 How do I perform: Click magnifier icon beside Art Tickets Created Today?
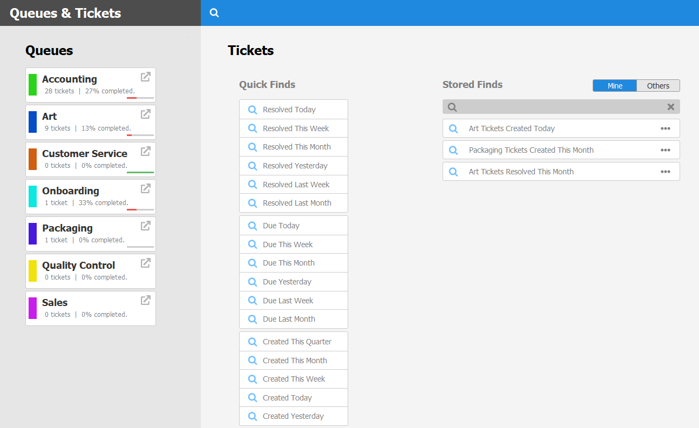pos(453,128)
